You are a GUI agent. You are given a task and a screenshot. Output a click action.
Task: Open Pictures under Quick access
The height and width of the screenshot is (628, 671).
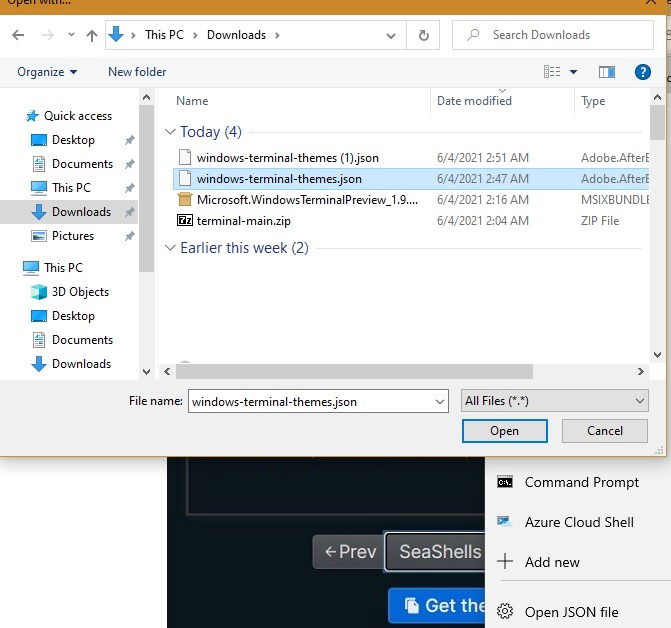[x=73, y=236]
